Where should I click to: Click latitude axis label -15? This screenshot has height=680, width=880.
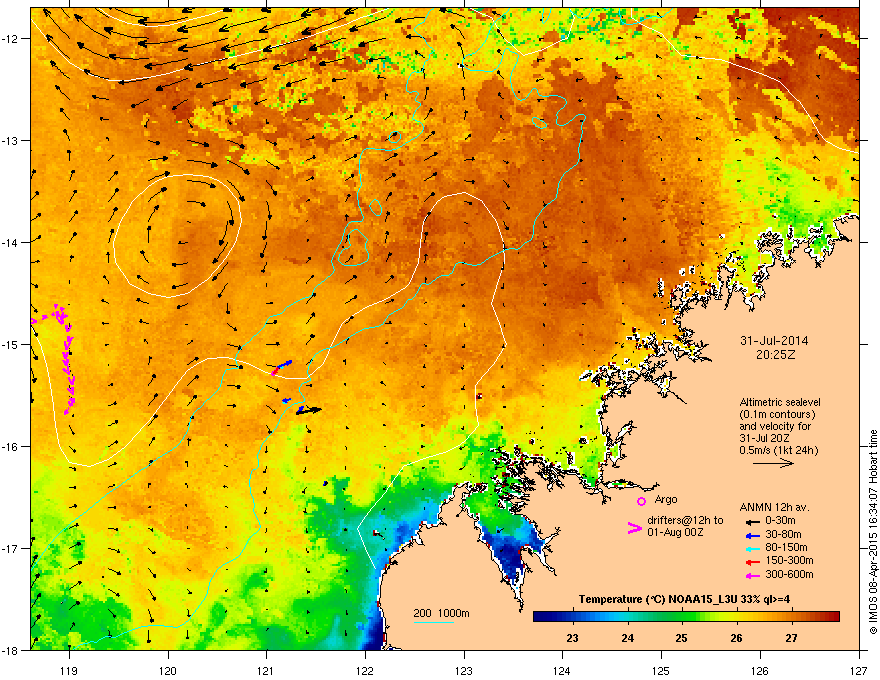11,344
